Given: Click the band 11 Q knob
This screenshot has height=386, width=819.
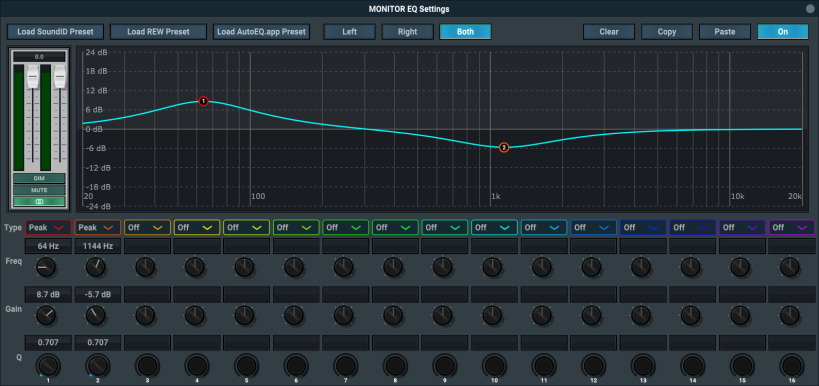Looking at the screenshot, I should click(544, 365).
